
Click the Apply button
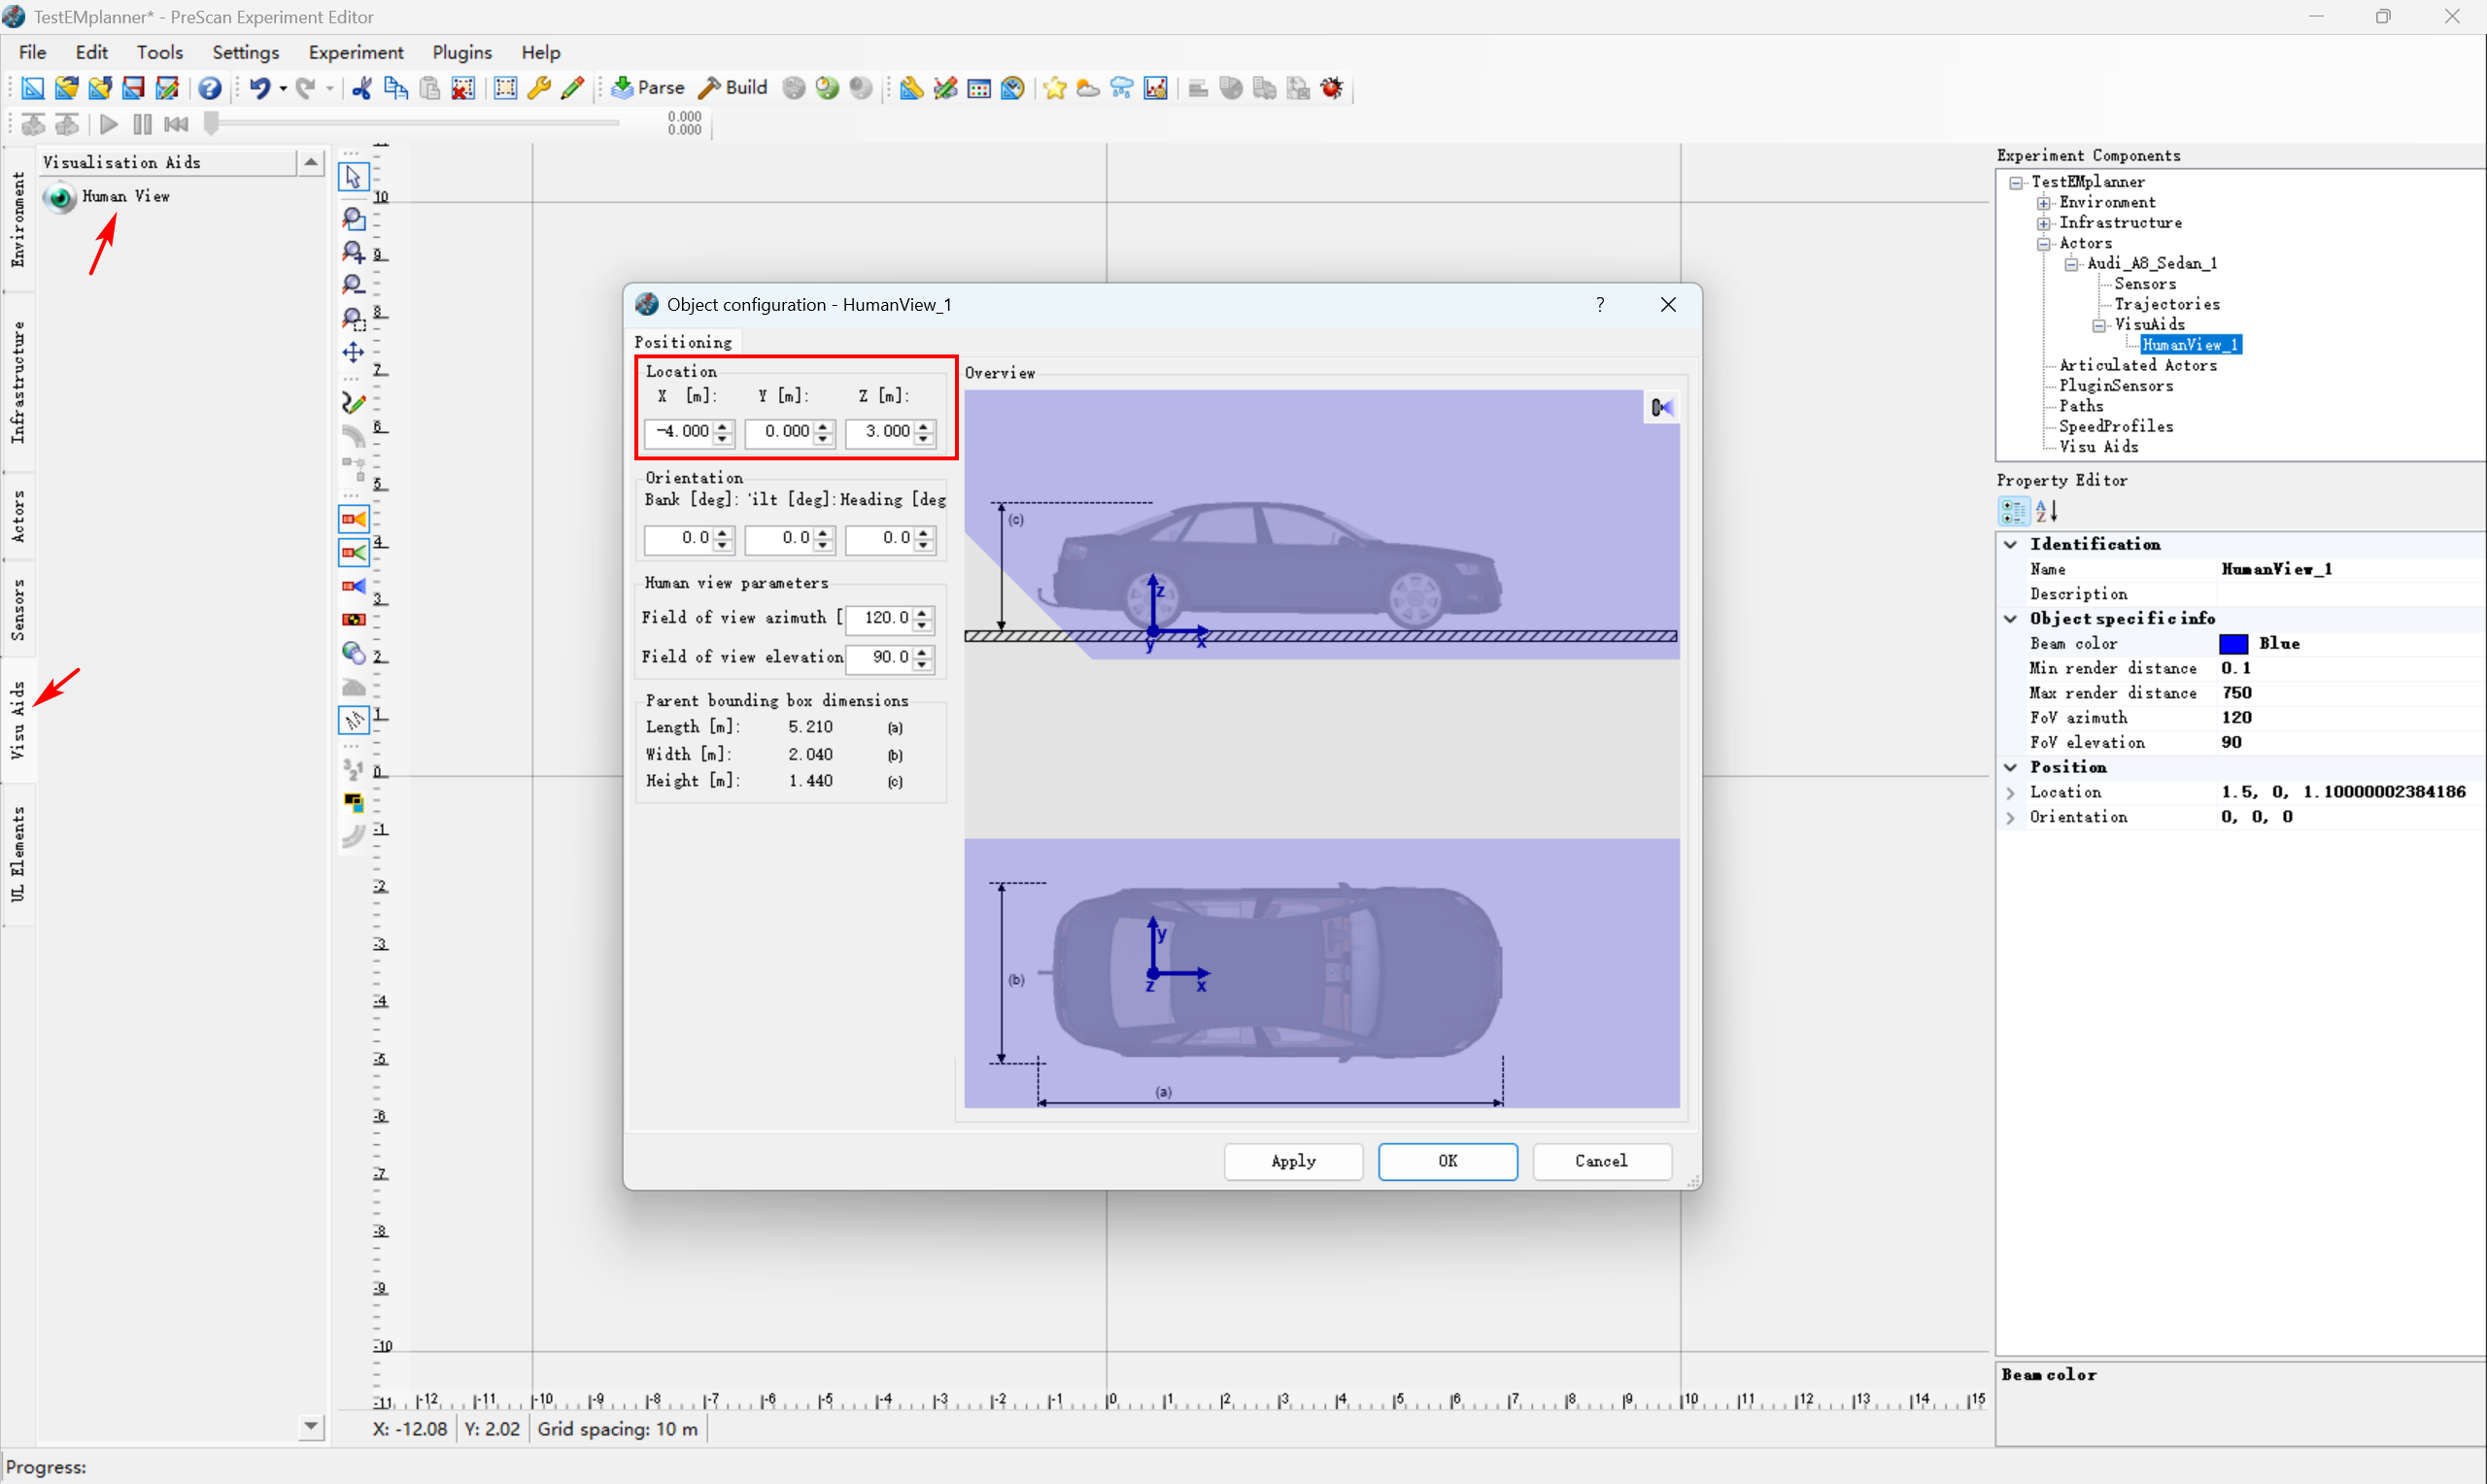click(1292, 1161)
